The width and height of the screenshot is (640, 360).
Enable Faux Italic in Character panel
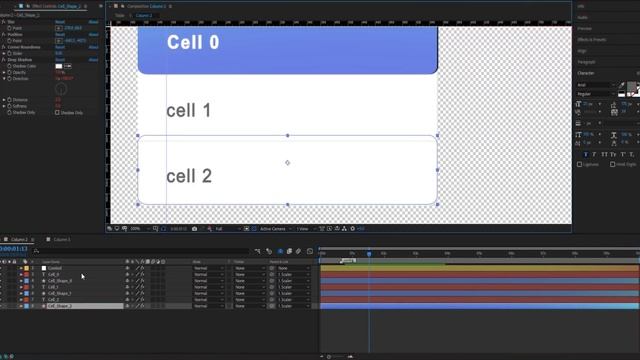(x=594, y=154)
